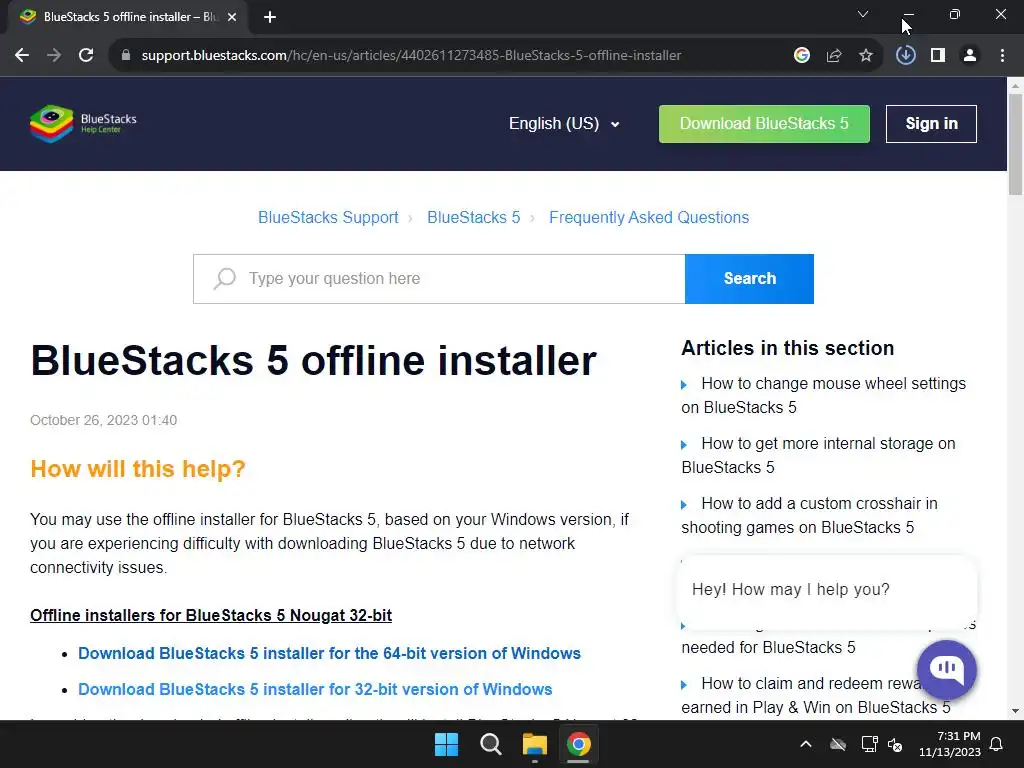The image size is (1024, 768).
Task: Share this page via share icon
Action: 834,56
